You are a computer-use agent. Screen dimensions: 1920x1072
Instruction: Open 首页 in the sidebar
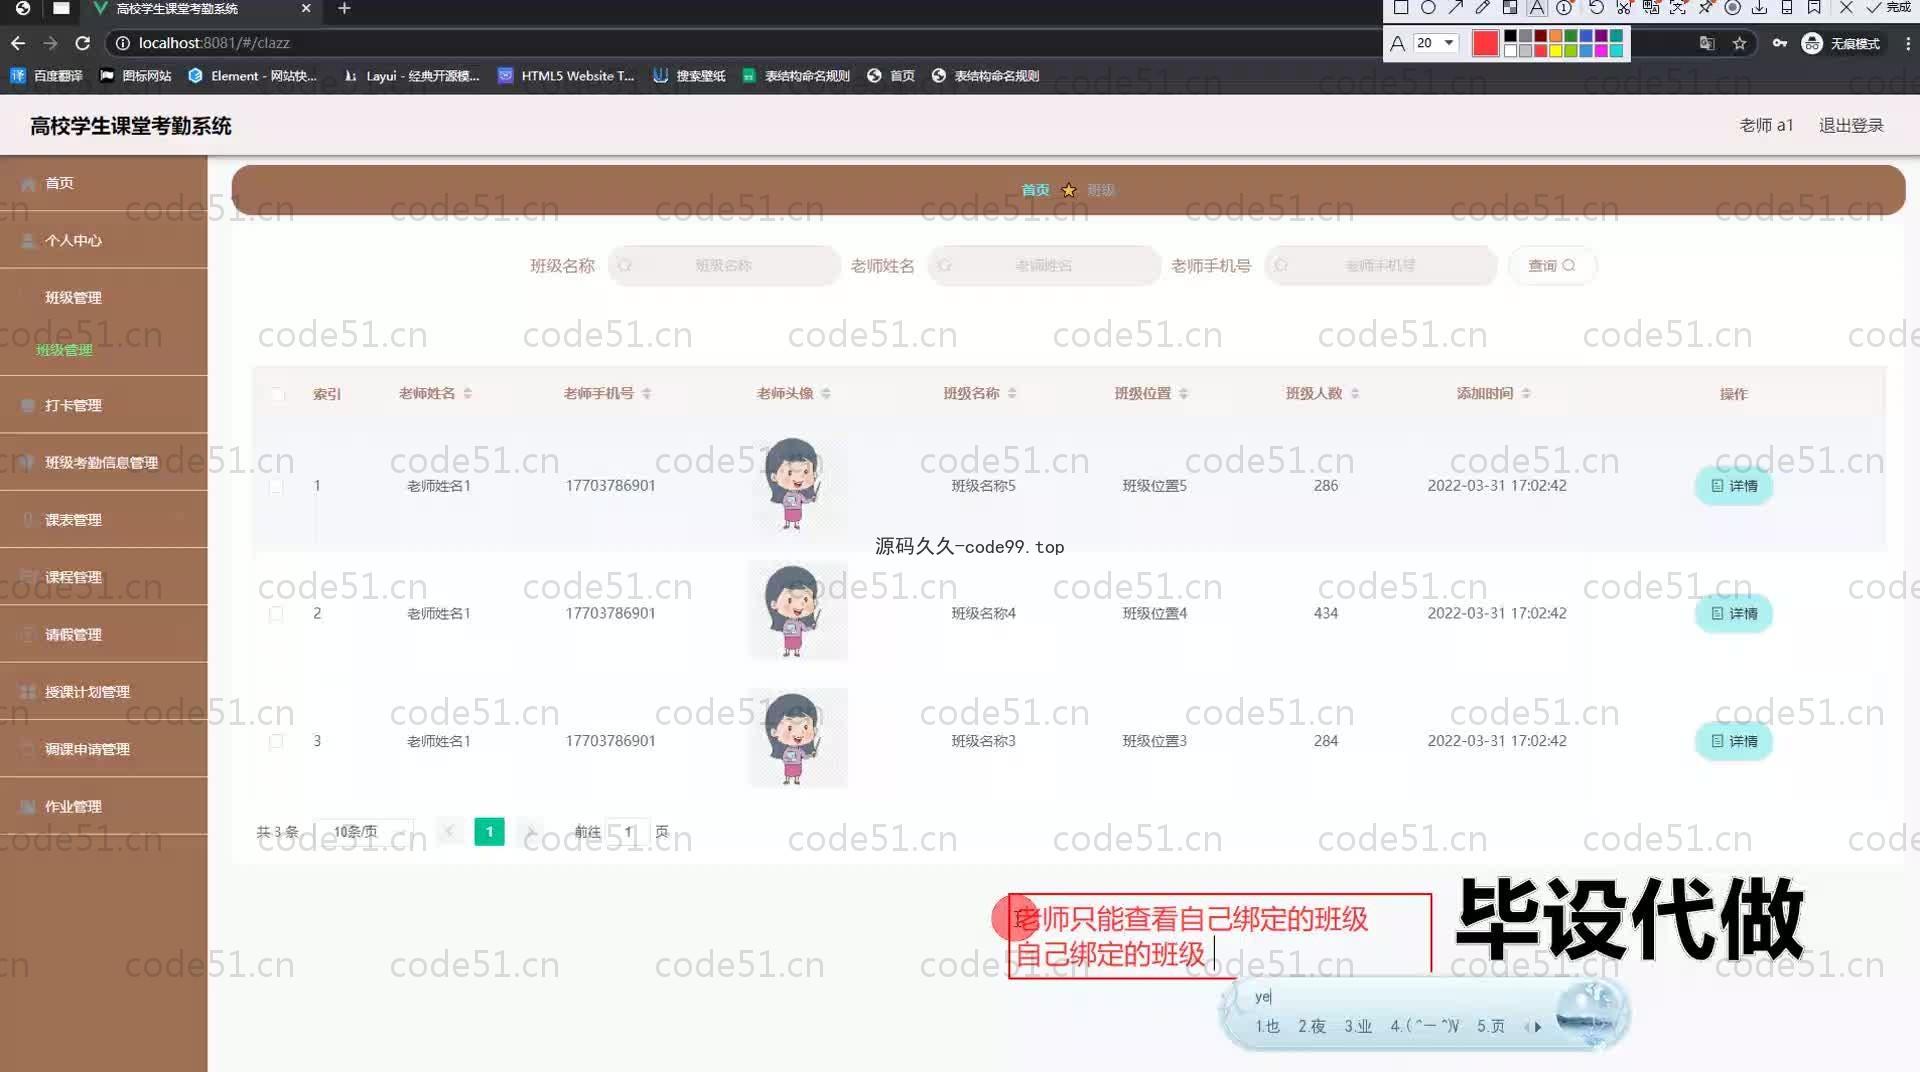coord(104,183)
